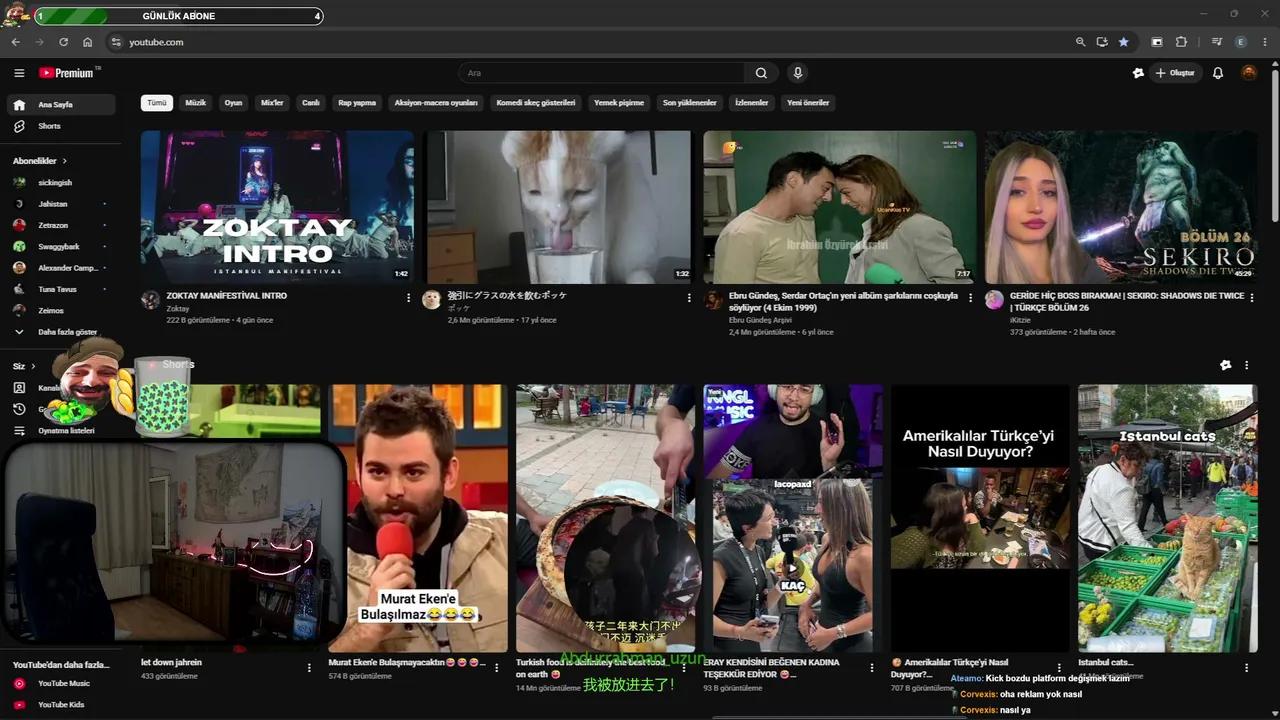Image resolution: width=1280 pixels, height=720 pixels.
Task: Open more options for the cat drinking water video
Action: click(x=689, y=297)
